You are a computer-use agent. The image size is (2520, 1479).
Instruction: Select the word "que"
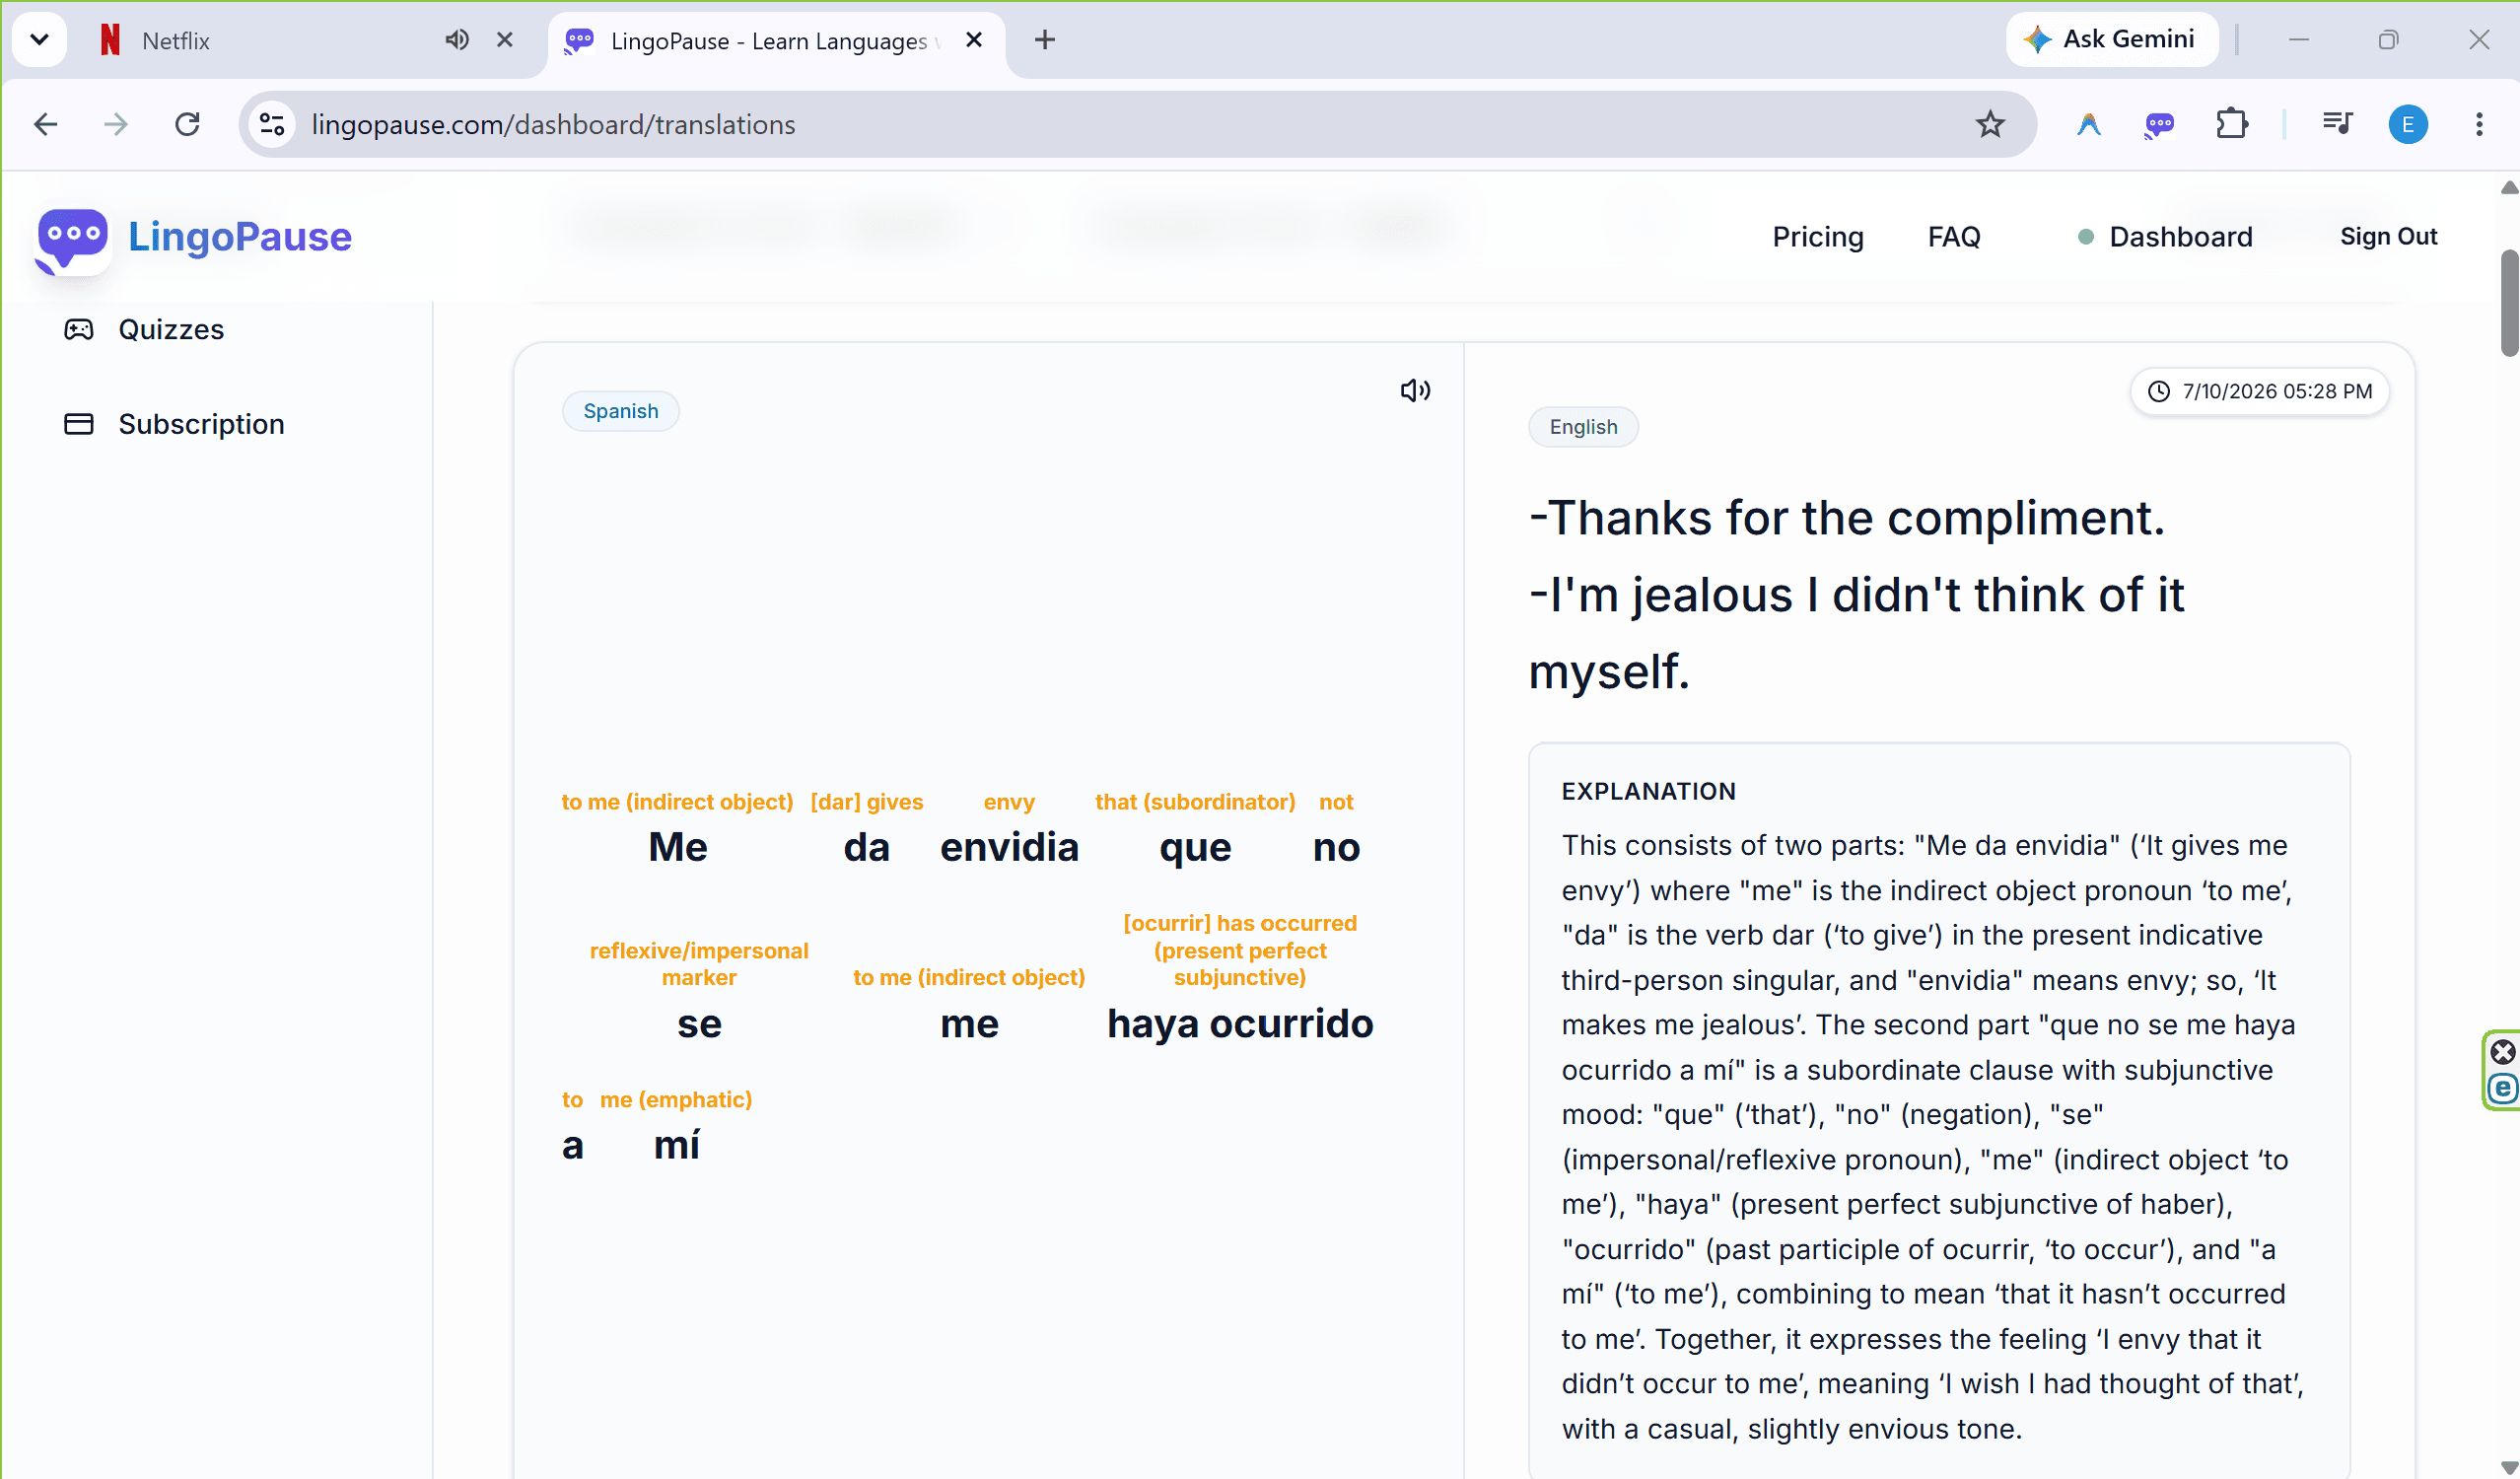click(1195, 850)
